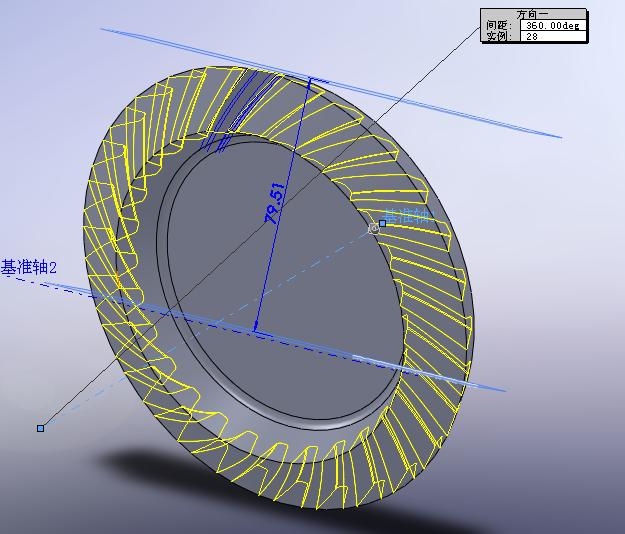Click the 方向一 callout header

click(x=533, y=14)
